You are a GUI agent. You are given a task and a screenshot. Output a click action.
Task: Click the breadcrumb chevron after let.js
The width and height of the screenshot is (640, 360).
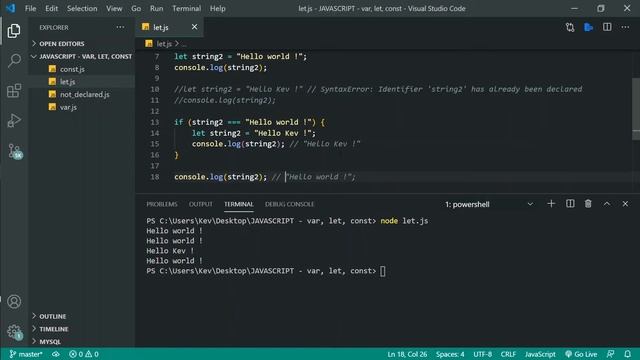click(177, 43)
